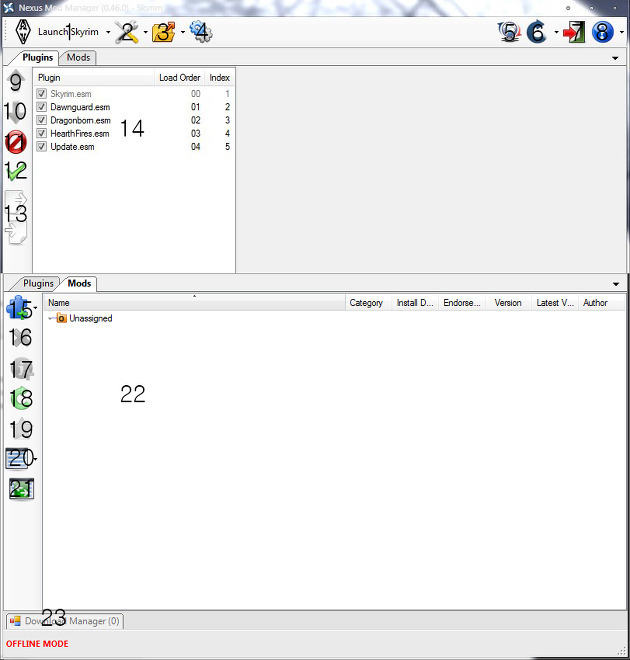Screen dimensions: 630x660
Task: Select the Dragonborn.esm plugin row
Action: point(134,120)
